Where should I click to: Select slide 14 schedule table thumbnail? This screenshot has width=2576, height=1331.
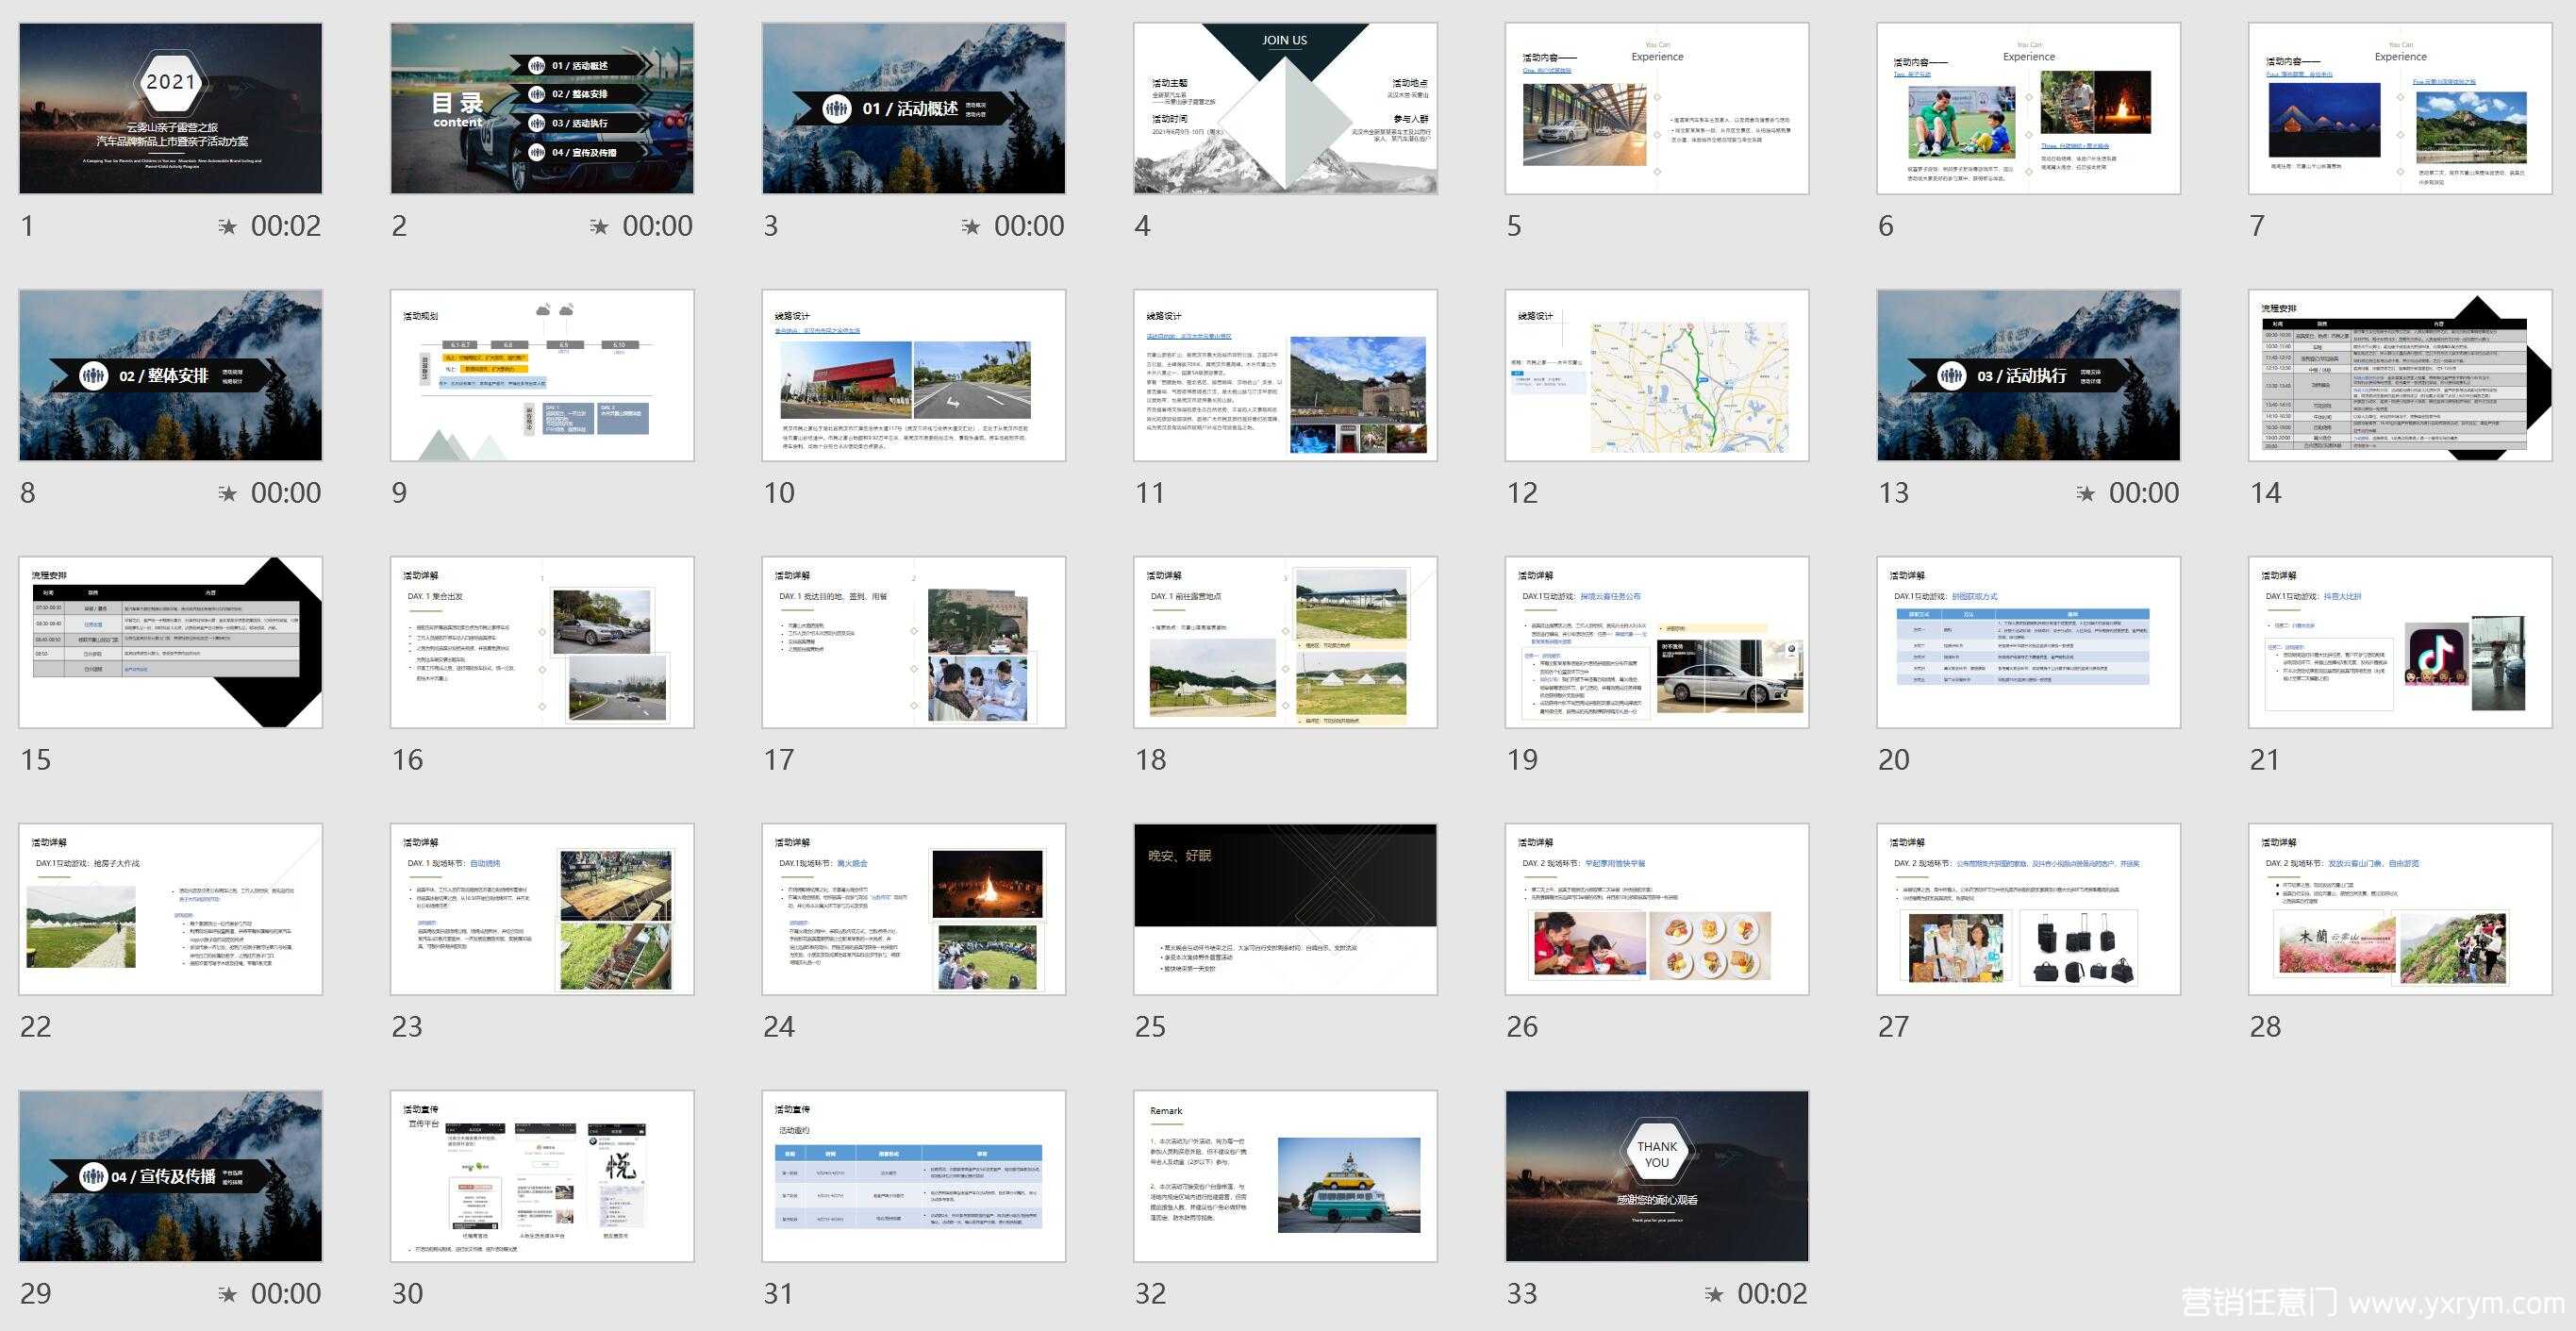coord(2400,375)
